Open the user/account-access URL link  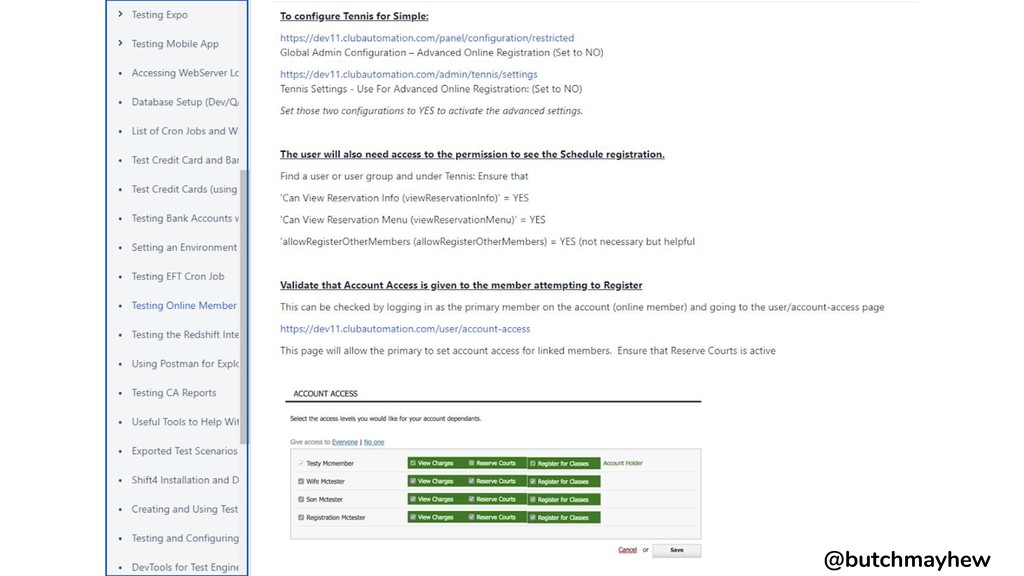click(x=405, y=328)
